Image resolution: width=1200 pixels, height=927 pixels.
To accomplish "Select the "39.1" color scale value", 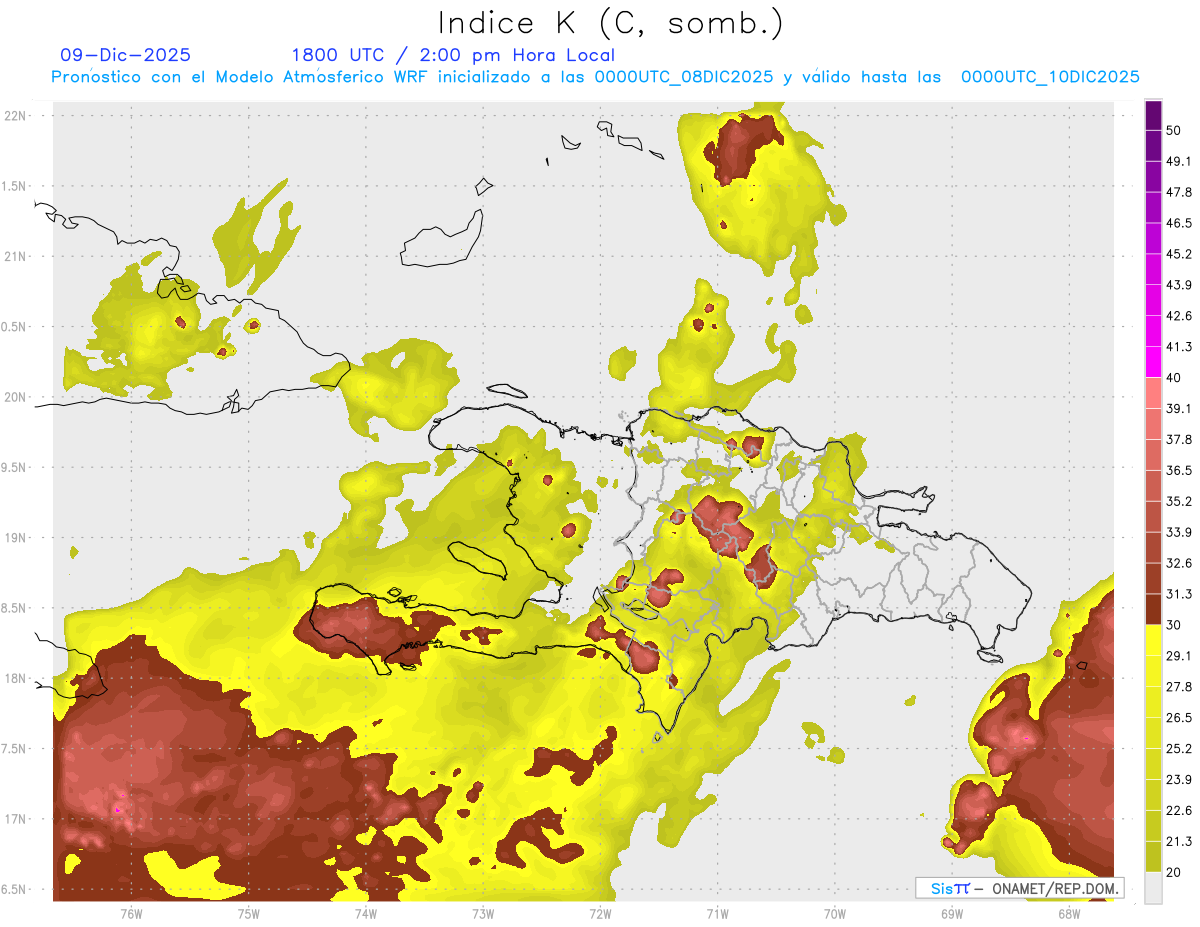I will (x=1179, y=409).
